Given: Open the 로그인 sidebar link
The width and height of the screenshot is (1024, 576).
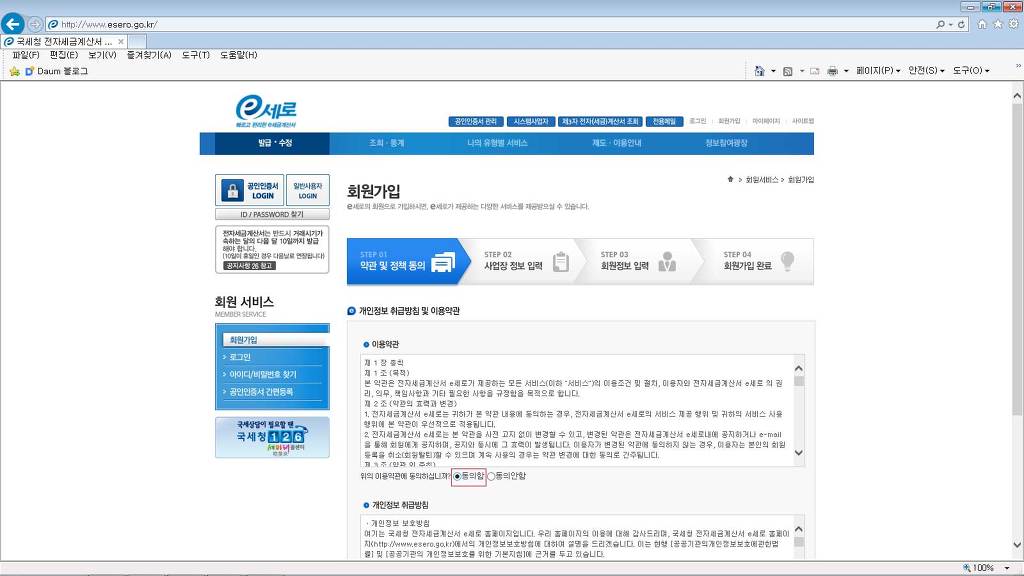Looking at the screenshot, I should (x=240, y=357).
